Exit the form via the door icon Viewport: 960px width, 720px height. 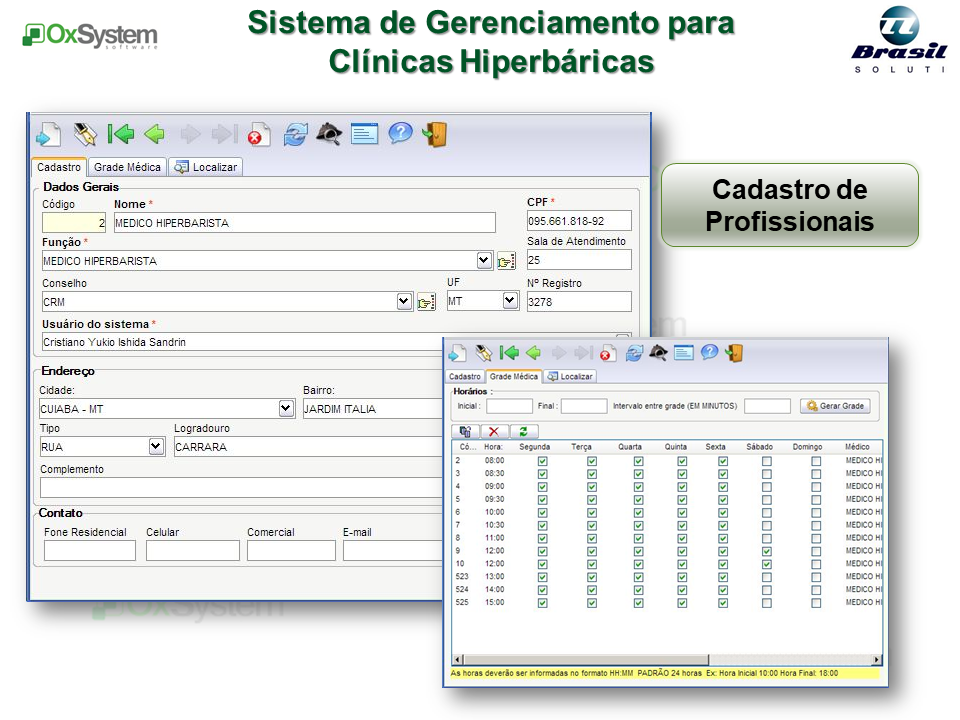click(x=437, y=133)
